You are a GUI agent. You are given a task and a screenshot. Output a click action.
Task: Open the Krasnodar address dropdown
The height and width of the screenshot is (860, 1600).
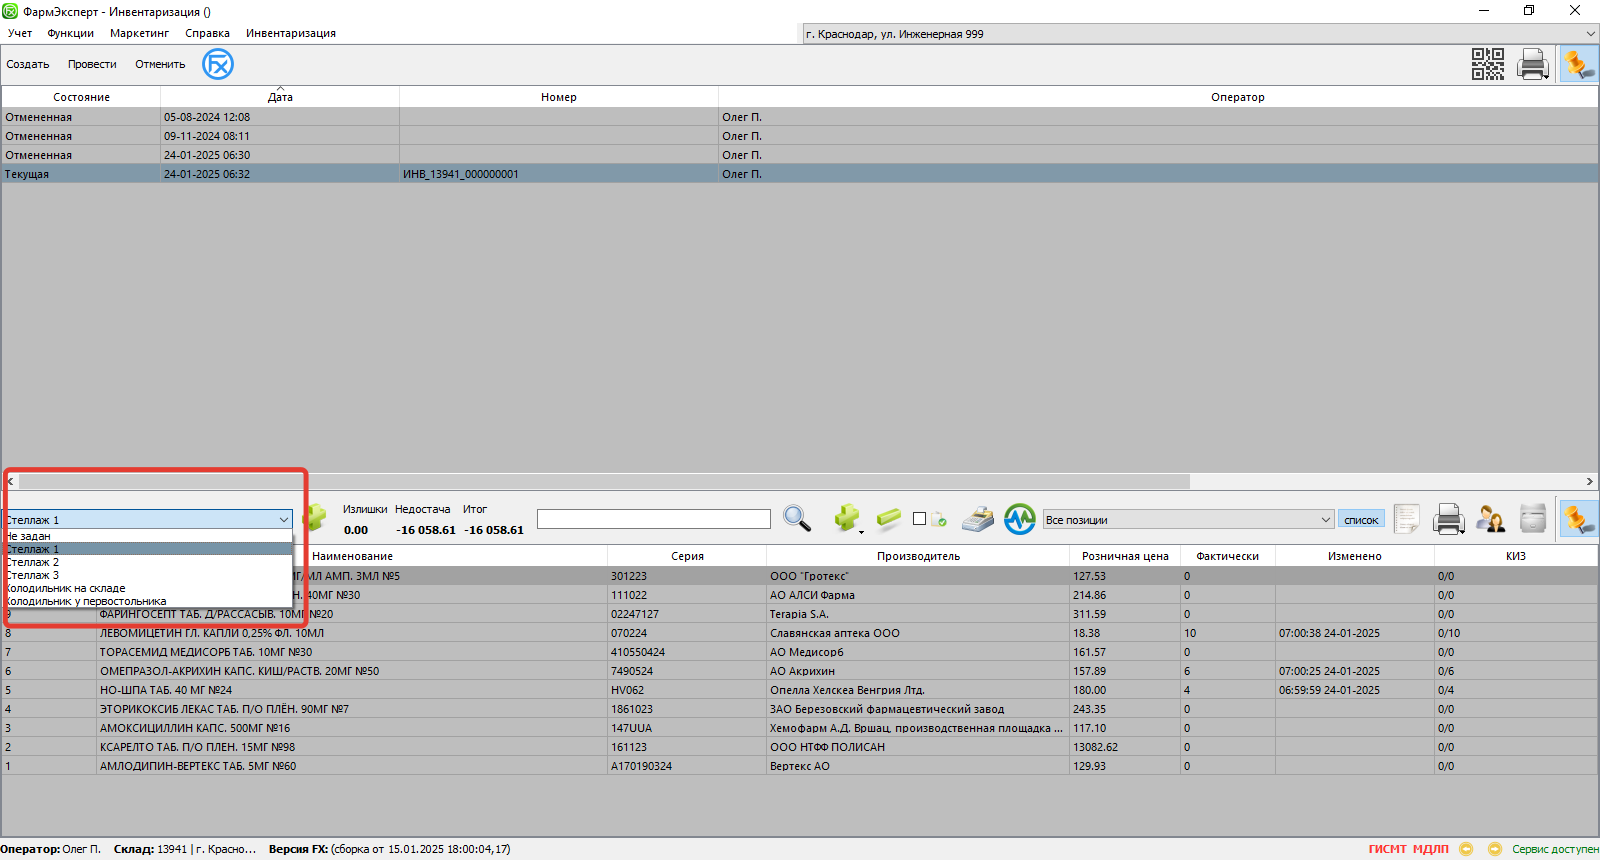click(1590, 34)
